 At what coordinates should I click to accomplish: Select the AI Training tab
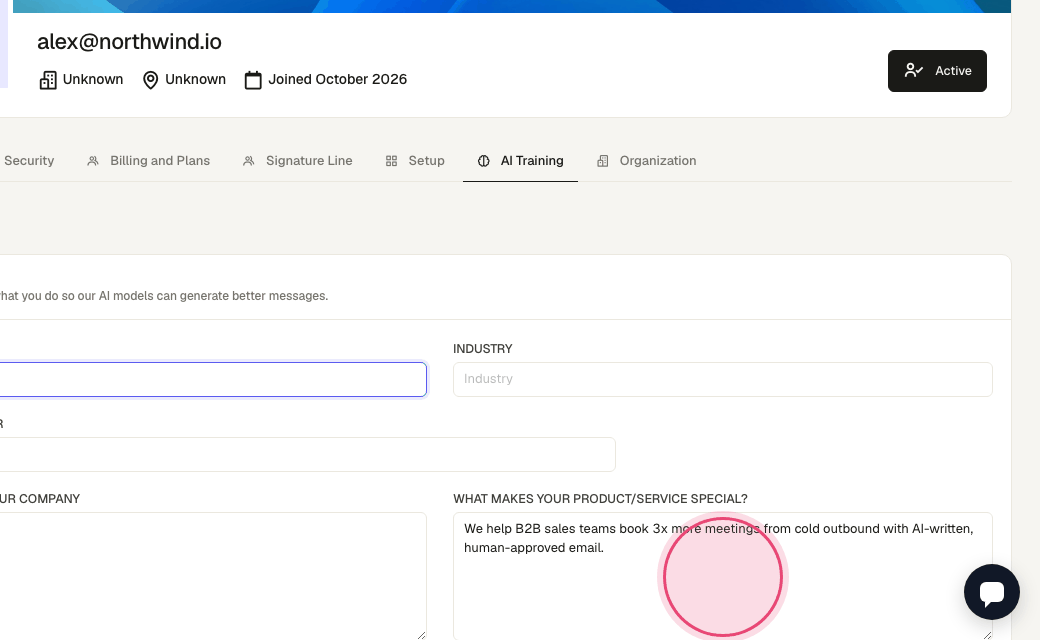520,160
